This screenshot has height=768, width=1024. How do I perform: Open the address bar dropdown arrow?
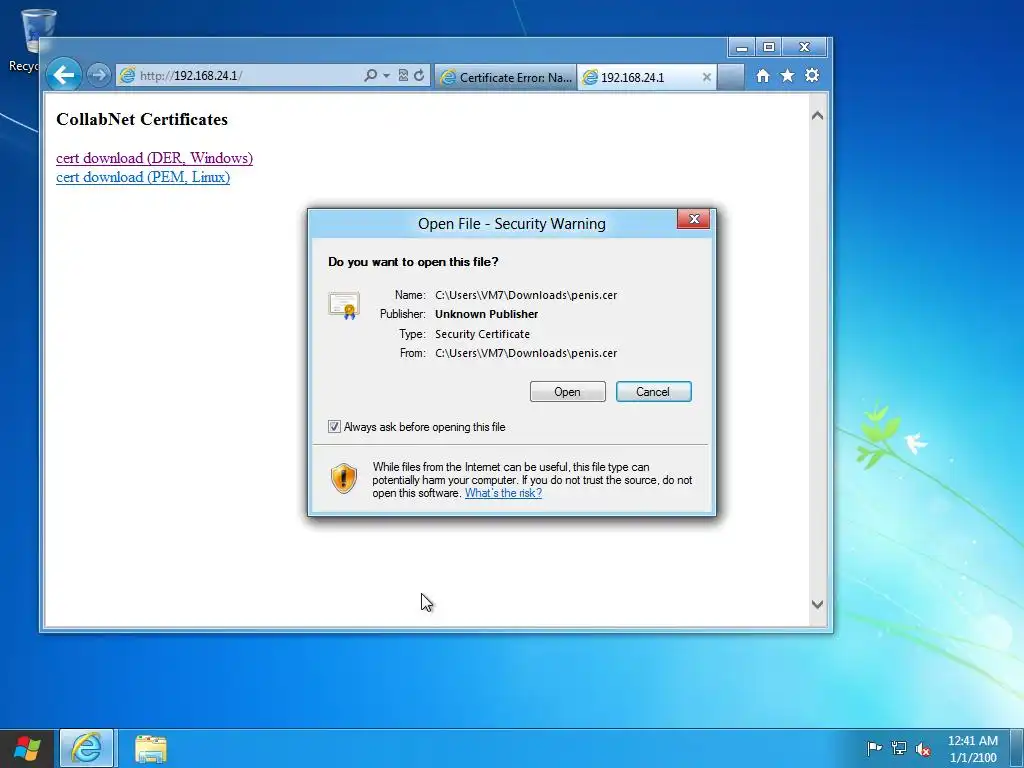coord(387,76)
